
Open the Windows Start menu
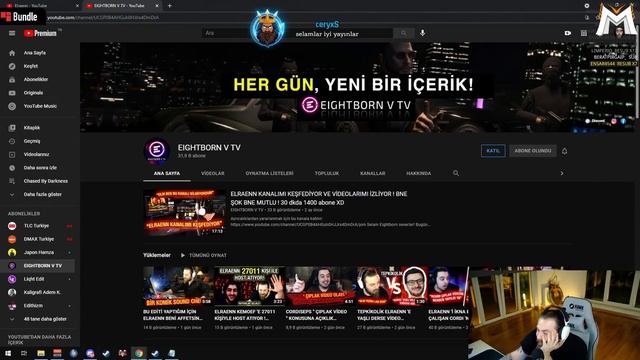8,353
